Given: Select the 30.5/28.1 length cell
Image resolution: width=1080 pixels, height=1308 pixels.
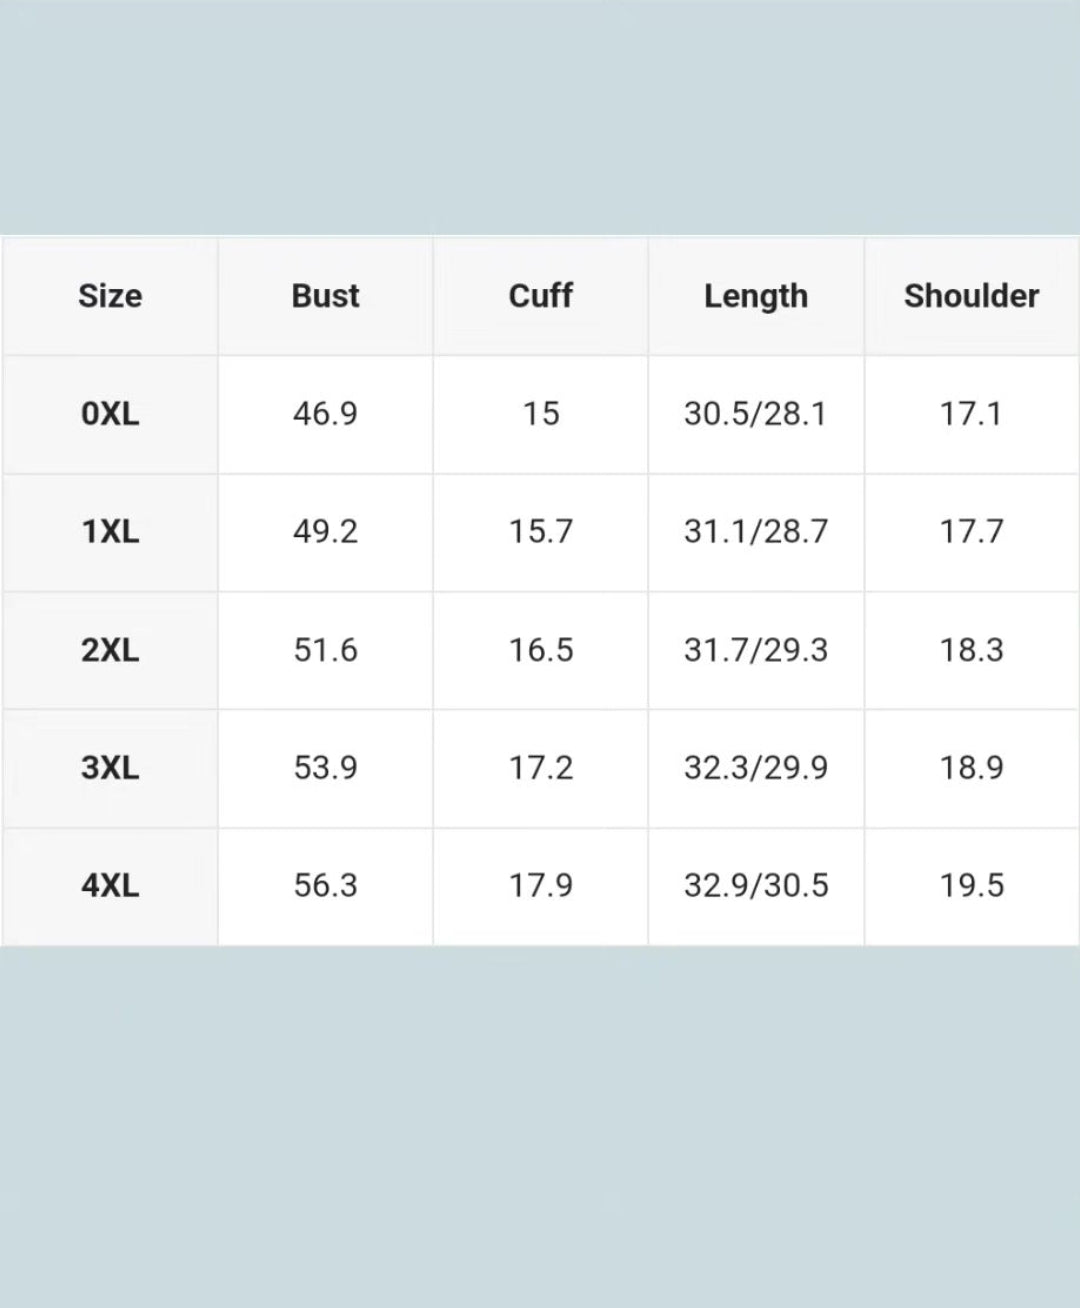Looking at the screenshot, I should pyautogui.click(x=756, y=414).
